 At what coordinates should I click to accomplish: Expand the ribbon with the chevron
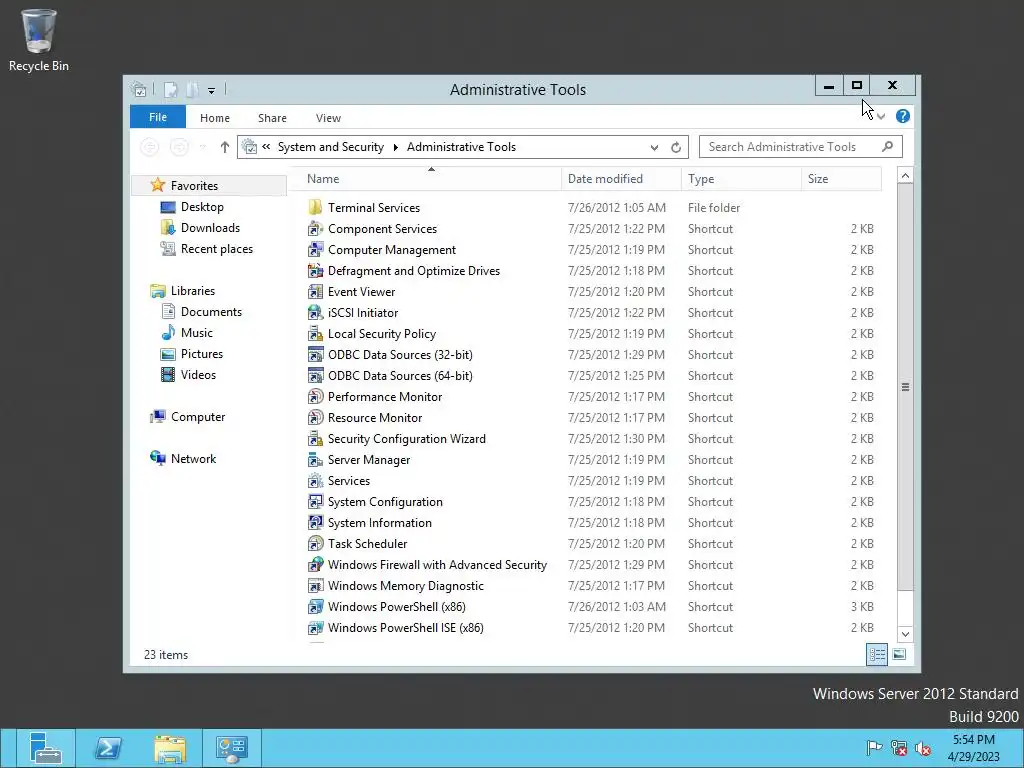881,117
